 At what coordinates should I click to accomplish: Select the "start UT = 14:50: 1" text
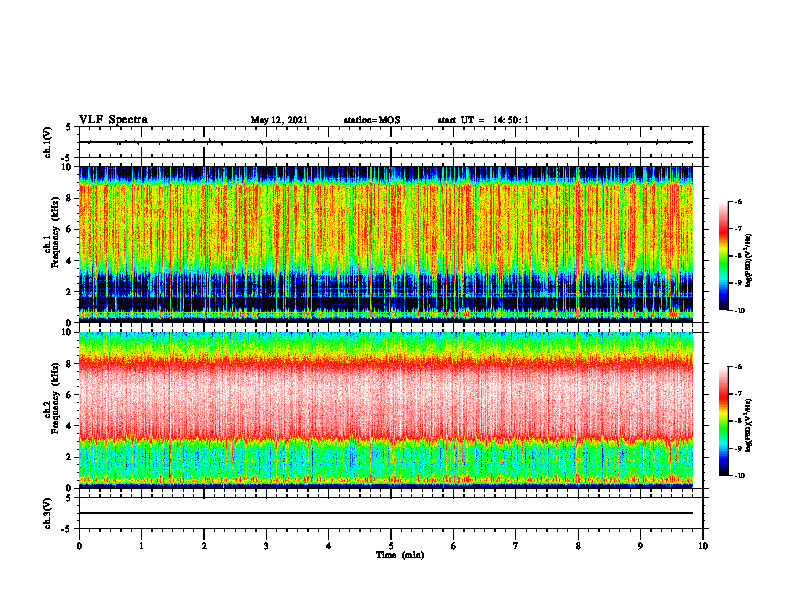click(483, 120)
